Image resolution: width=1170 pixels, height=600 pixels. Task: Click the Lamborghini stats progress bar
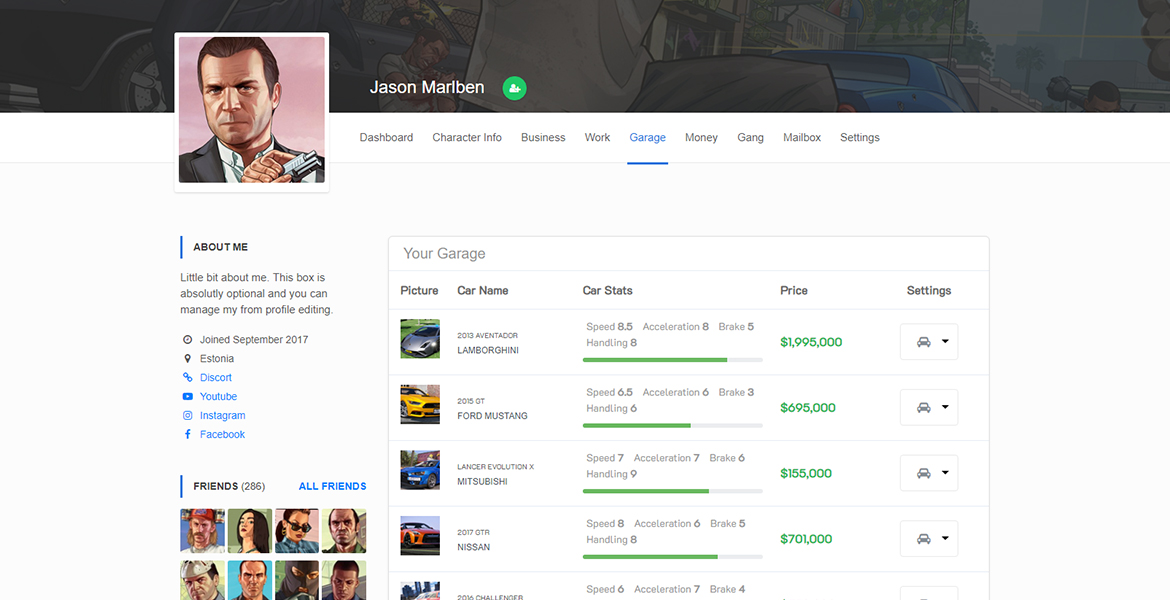point(672,360)
